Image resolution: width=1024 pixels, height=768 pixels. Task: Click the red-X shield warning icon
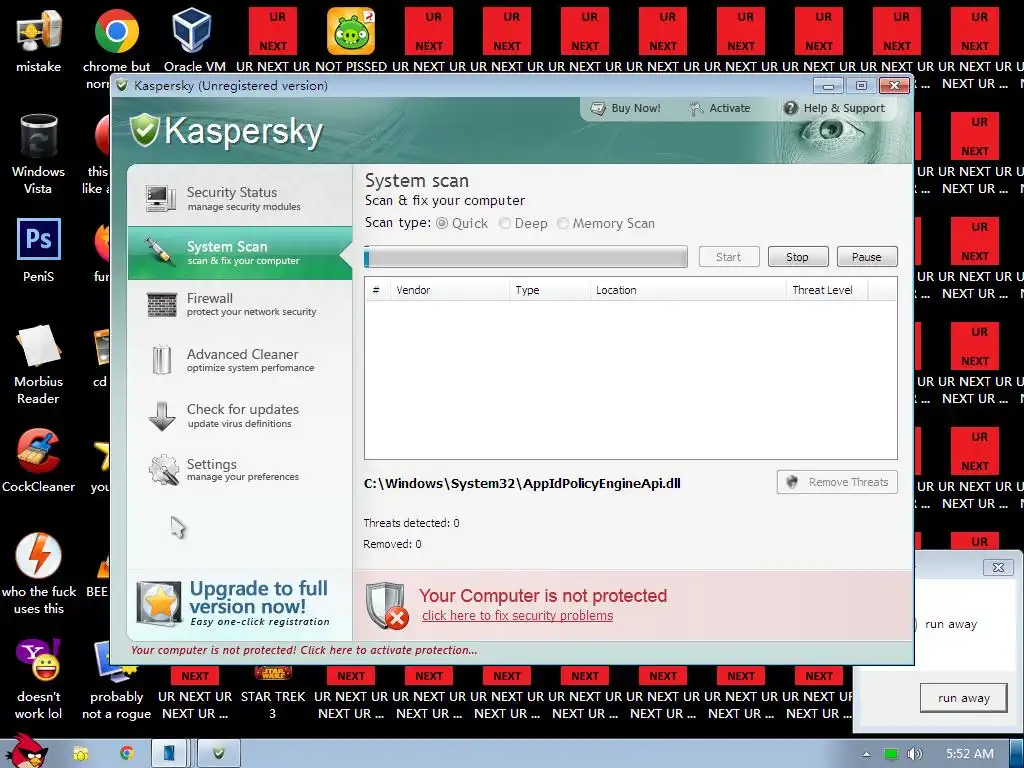387,605
